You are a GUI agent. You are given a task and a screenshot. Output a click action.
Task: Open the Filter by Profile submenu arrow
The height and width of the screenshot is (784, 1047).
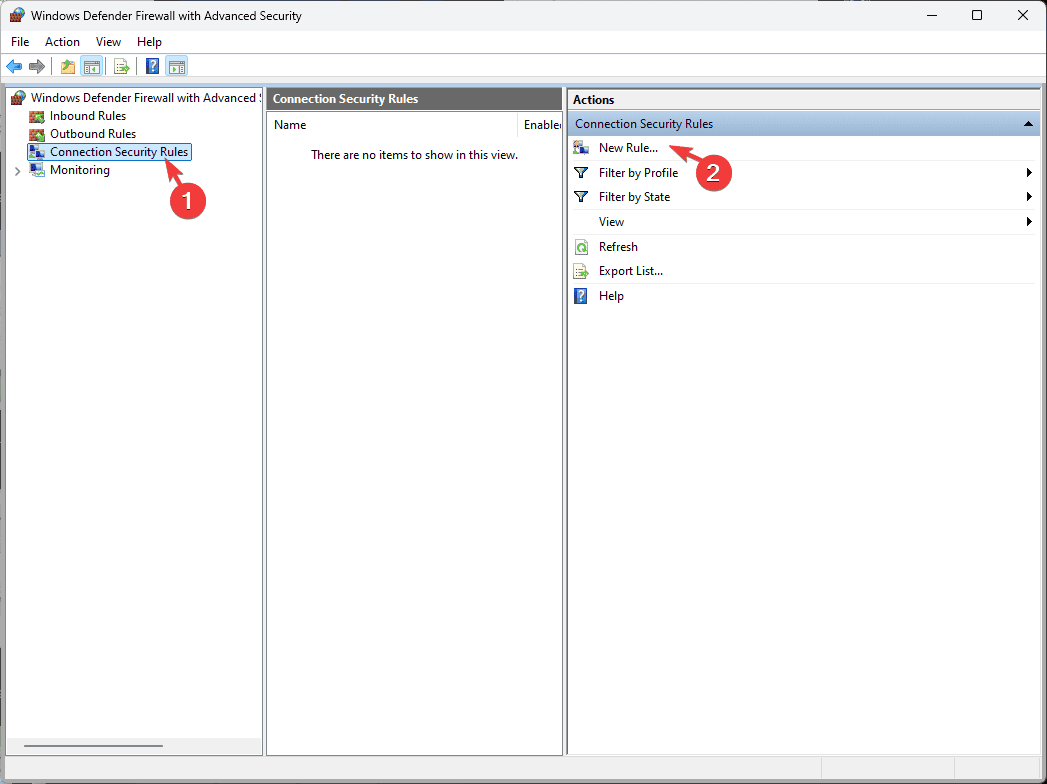pos(1029,172)
